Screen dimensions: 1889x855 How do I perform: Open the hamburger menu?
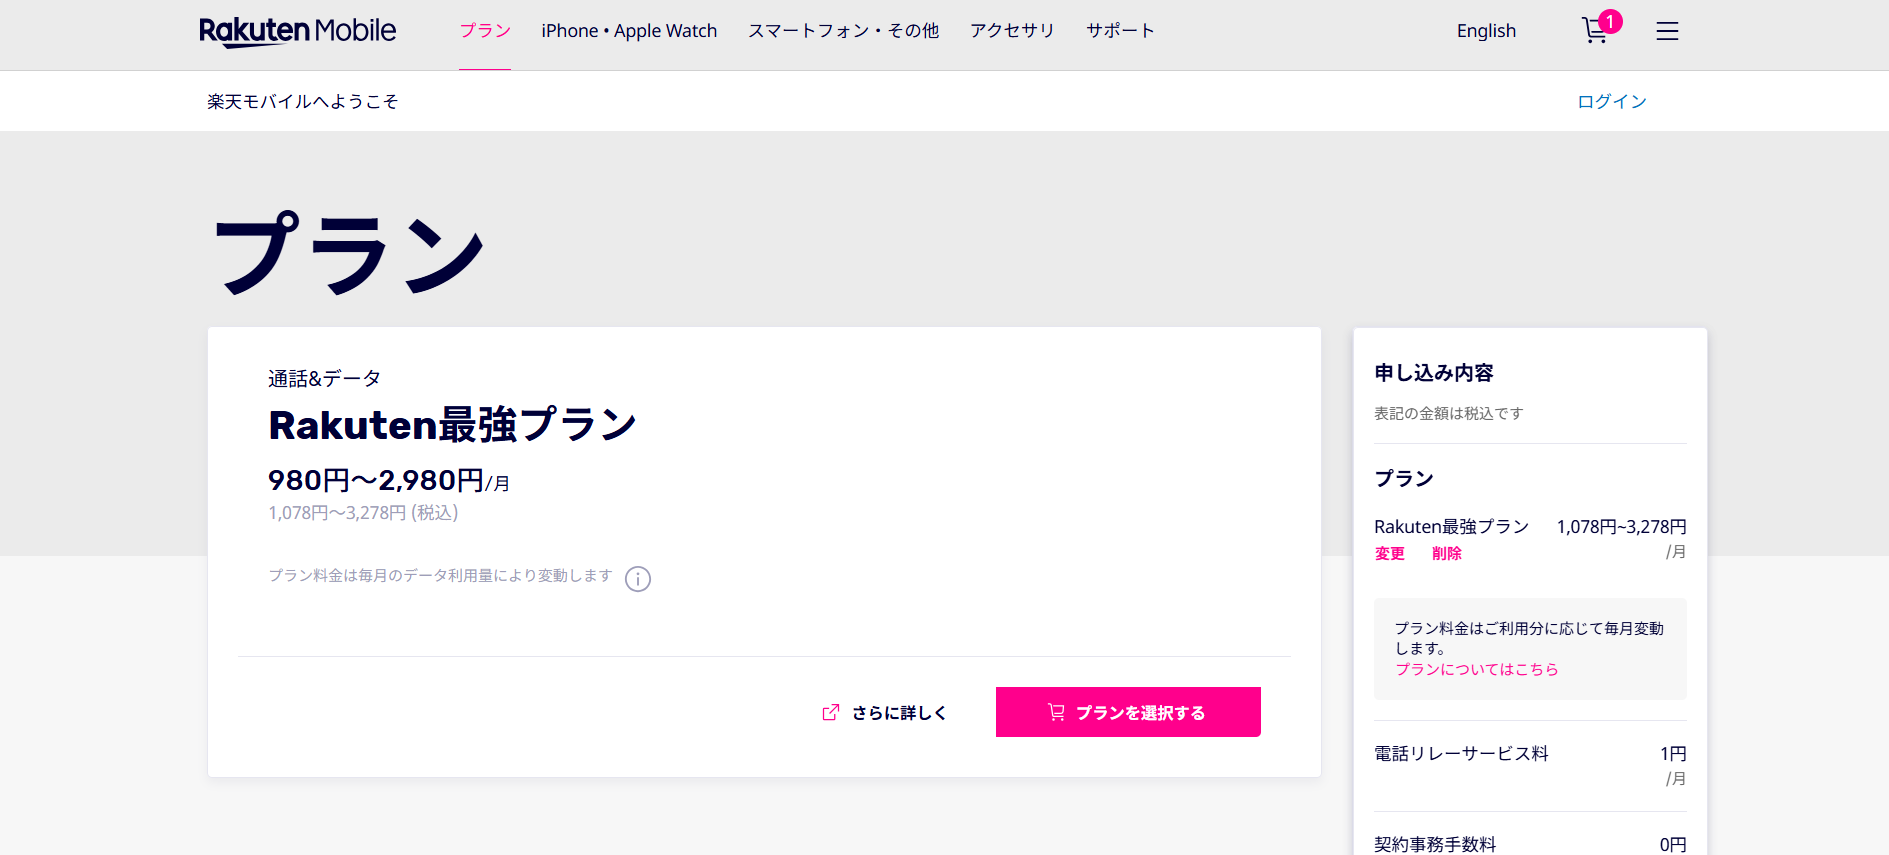1667,32
